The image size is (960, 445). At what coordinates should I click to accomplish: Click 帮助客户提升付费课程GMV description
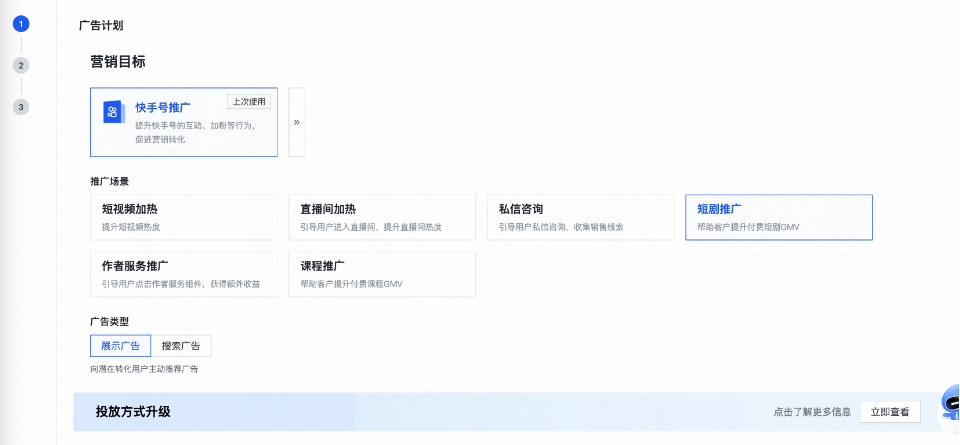click(351, 284)
